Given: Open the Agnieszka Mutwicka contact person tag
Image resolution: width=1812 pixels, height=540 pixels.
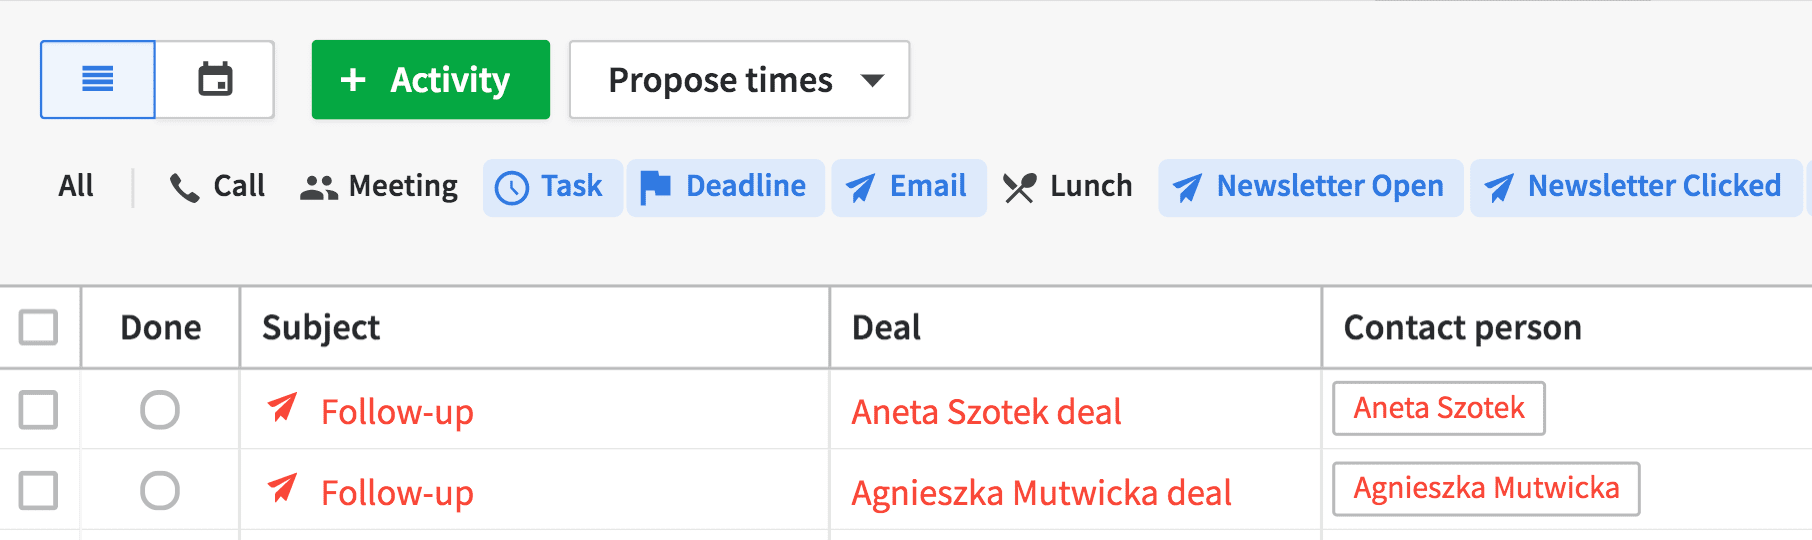Looking at the screenshot, I should (1485, 488).
